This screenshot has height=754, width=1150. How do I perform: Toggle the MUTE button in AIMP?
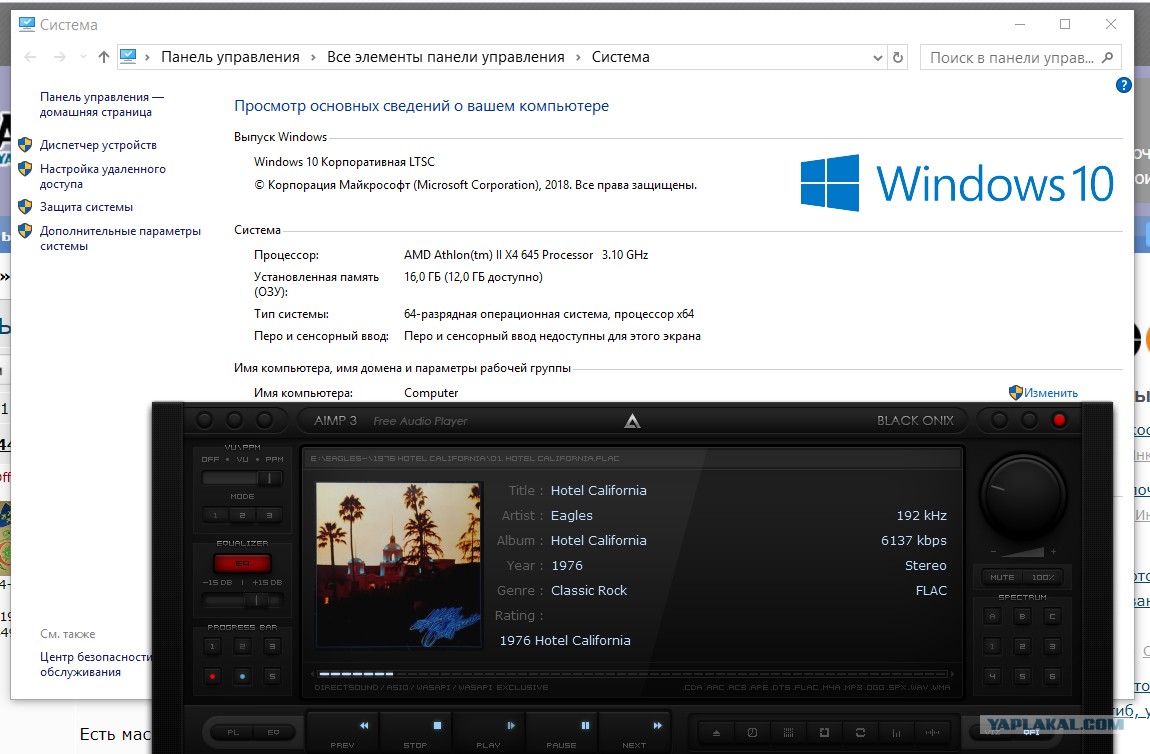tap(1003, 577)
